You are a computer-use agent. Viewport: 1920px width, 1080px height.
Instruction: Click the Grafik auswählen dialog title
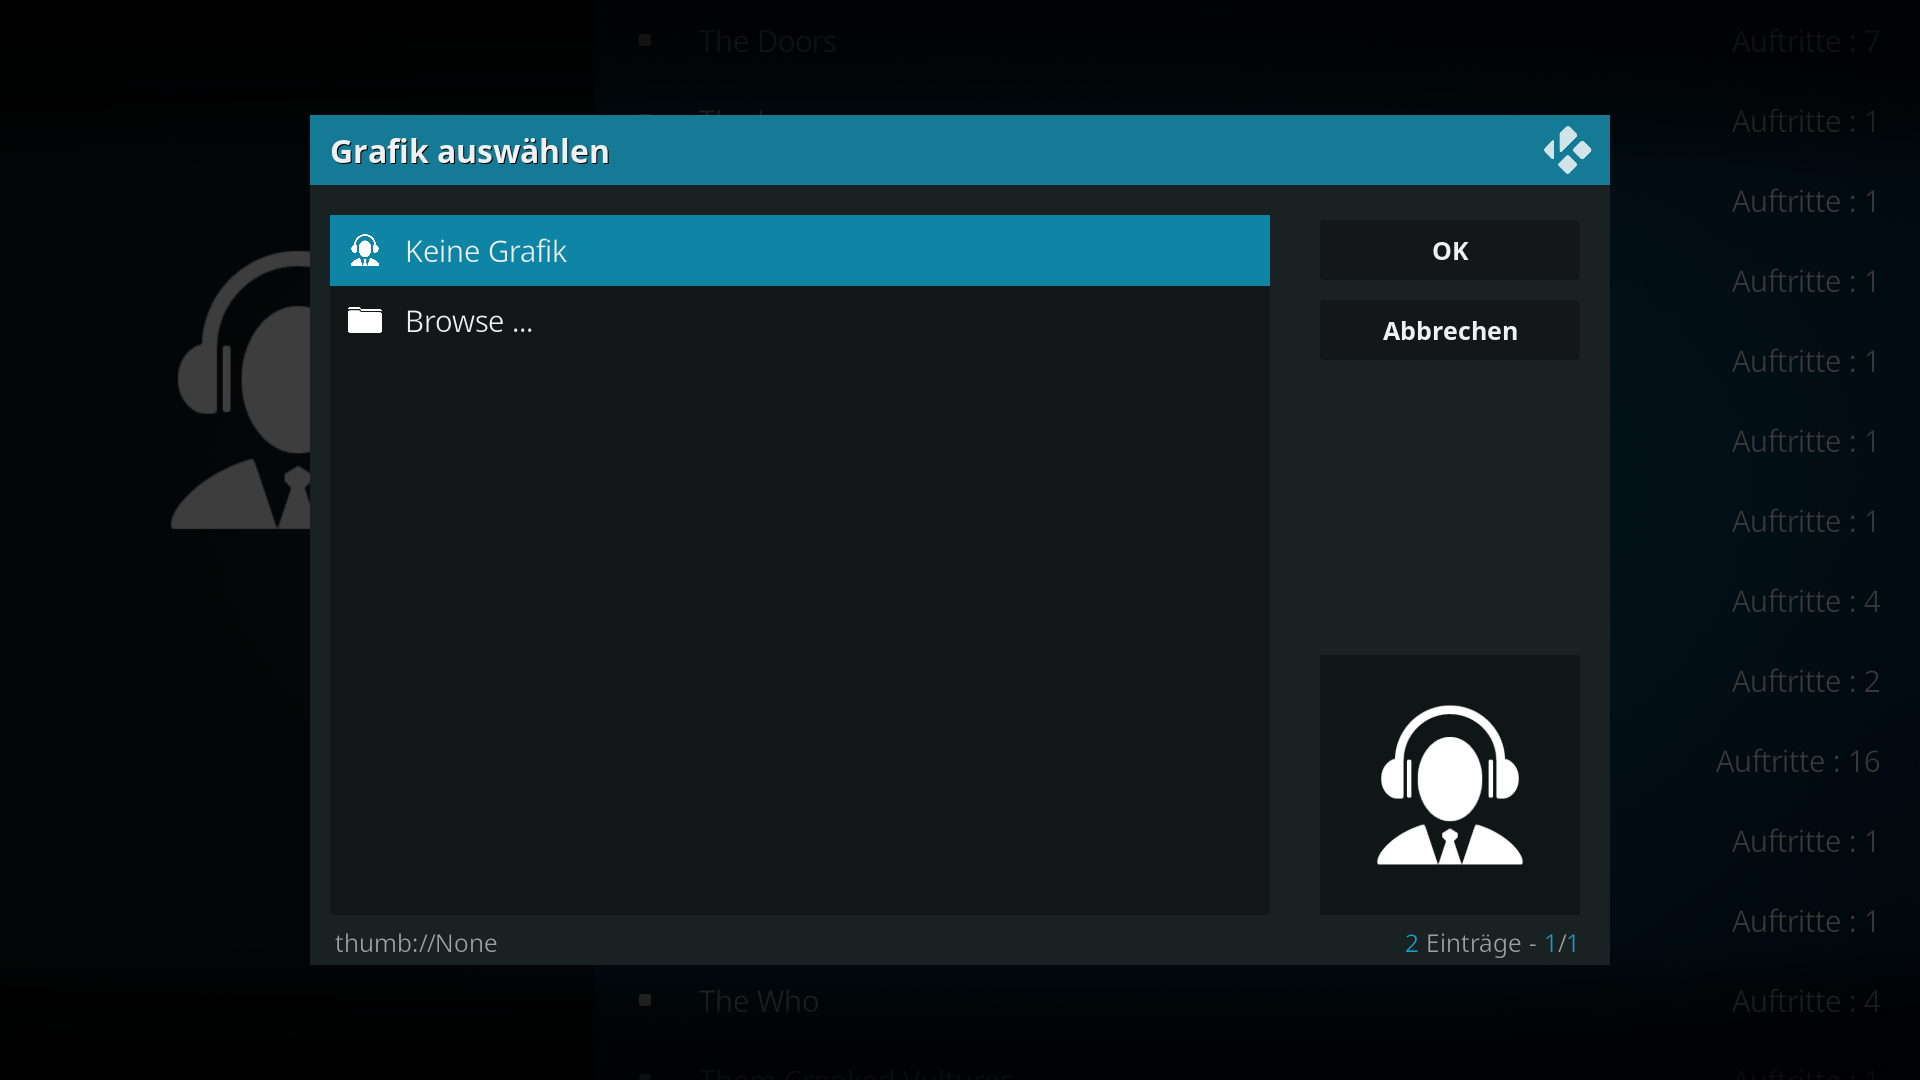[470, 151]
